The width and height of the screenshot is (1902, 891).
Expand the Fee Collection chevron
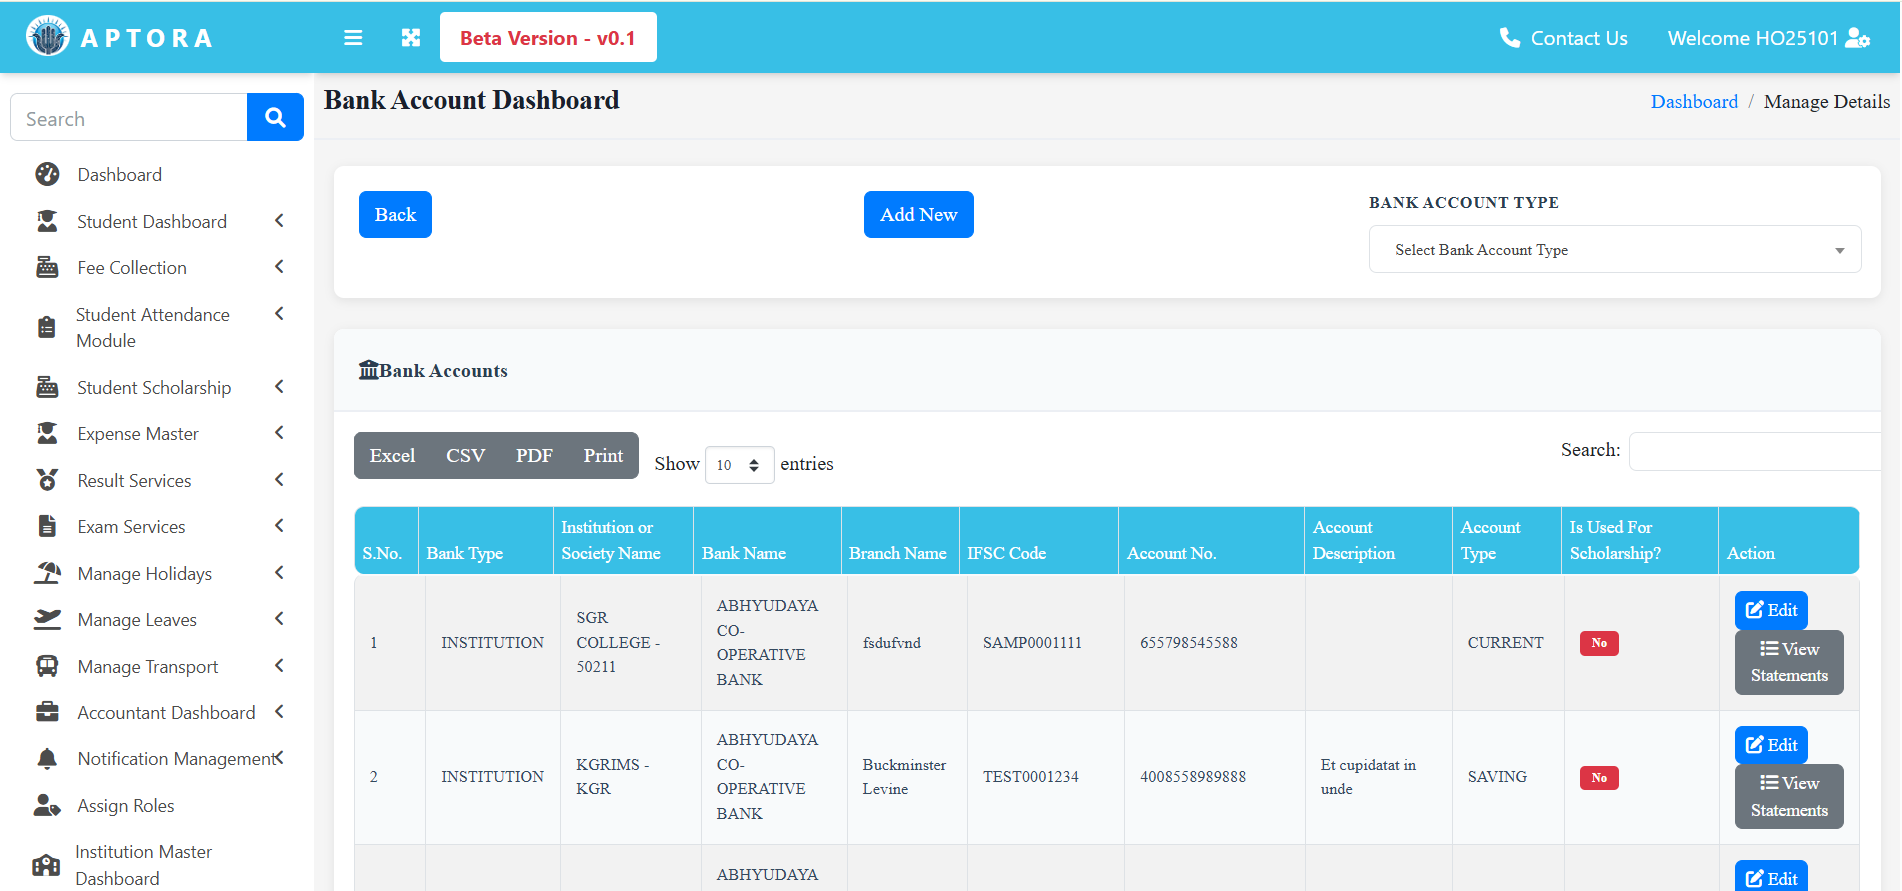pyautogui.click(x=279, y=266)
